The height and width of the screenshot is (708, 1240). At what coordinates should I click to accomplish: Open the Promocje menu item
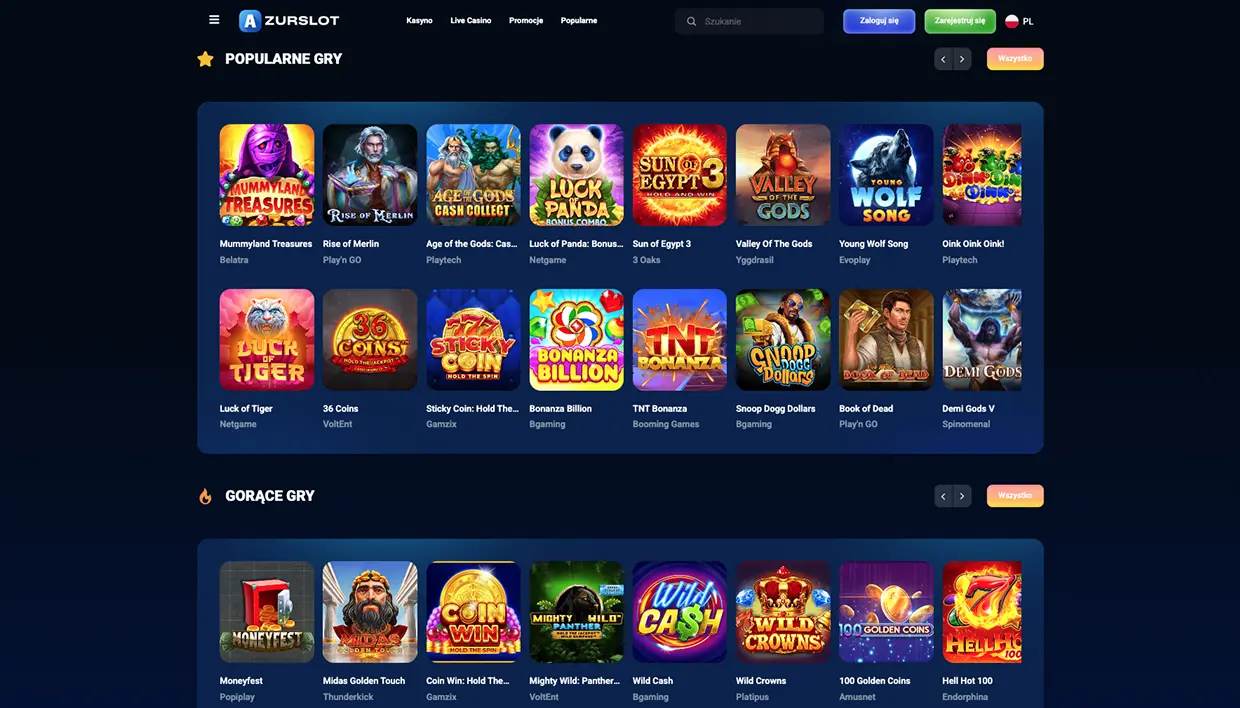point(526,21)
